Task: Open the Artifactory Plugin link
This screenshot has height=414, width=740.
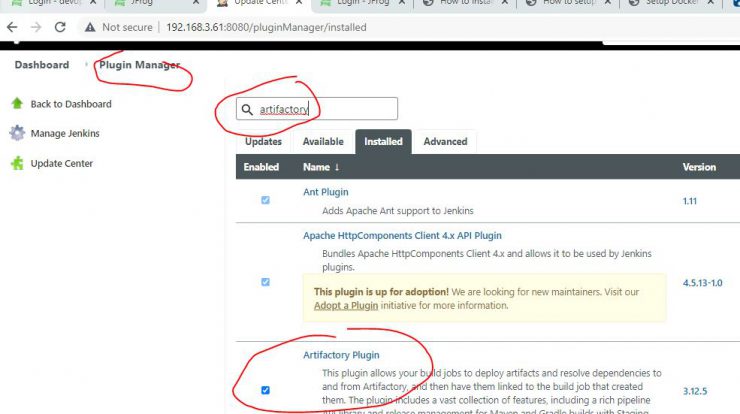Action: [341, 355]
